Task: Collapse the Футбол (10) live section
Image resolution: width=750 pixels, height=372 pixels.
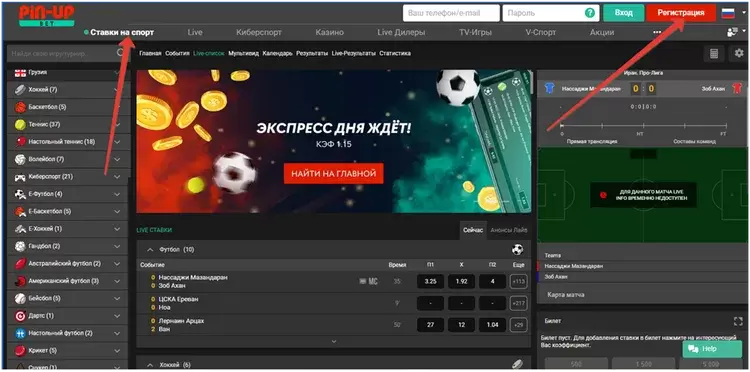Action: (150, 250)
